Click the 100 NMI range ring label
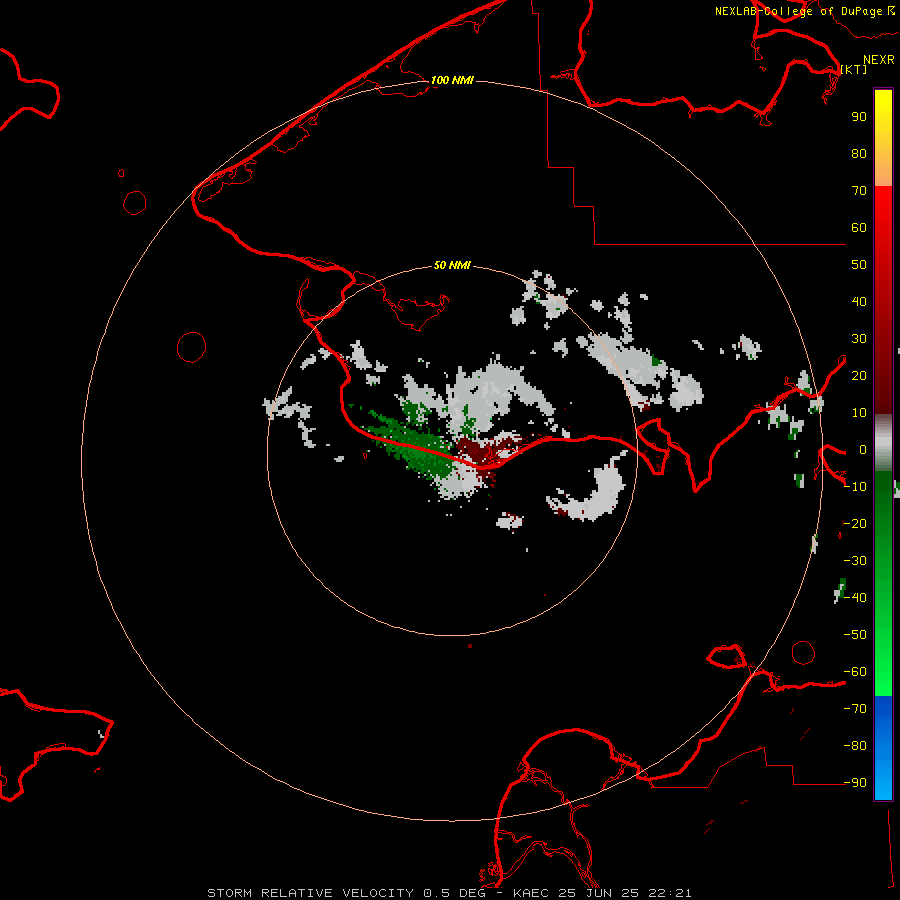 coord(452,80)
